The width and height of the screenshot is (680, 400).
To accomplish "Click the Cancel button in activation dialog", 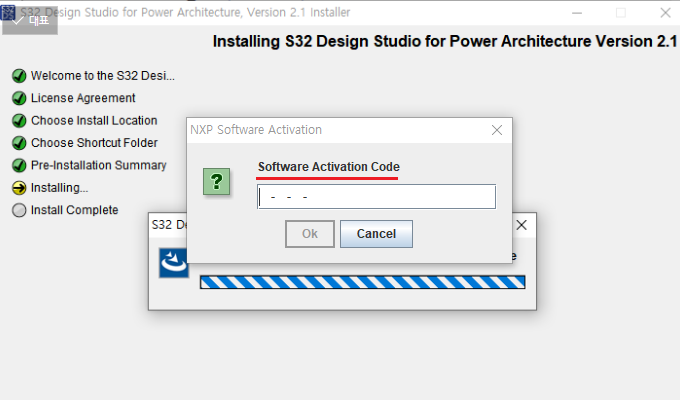I will 376,234.
